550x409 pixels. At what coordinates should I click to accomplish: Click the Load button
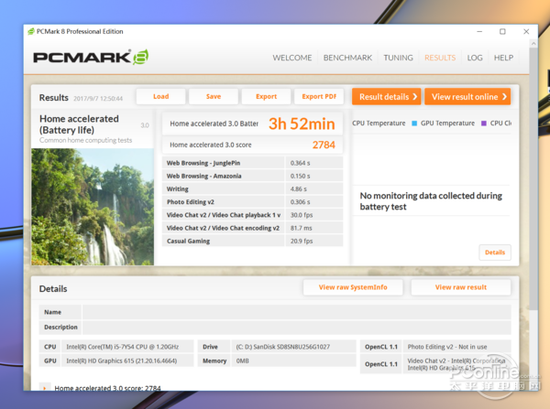click(x=161, y=96)
